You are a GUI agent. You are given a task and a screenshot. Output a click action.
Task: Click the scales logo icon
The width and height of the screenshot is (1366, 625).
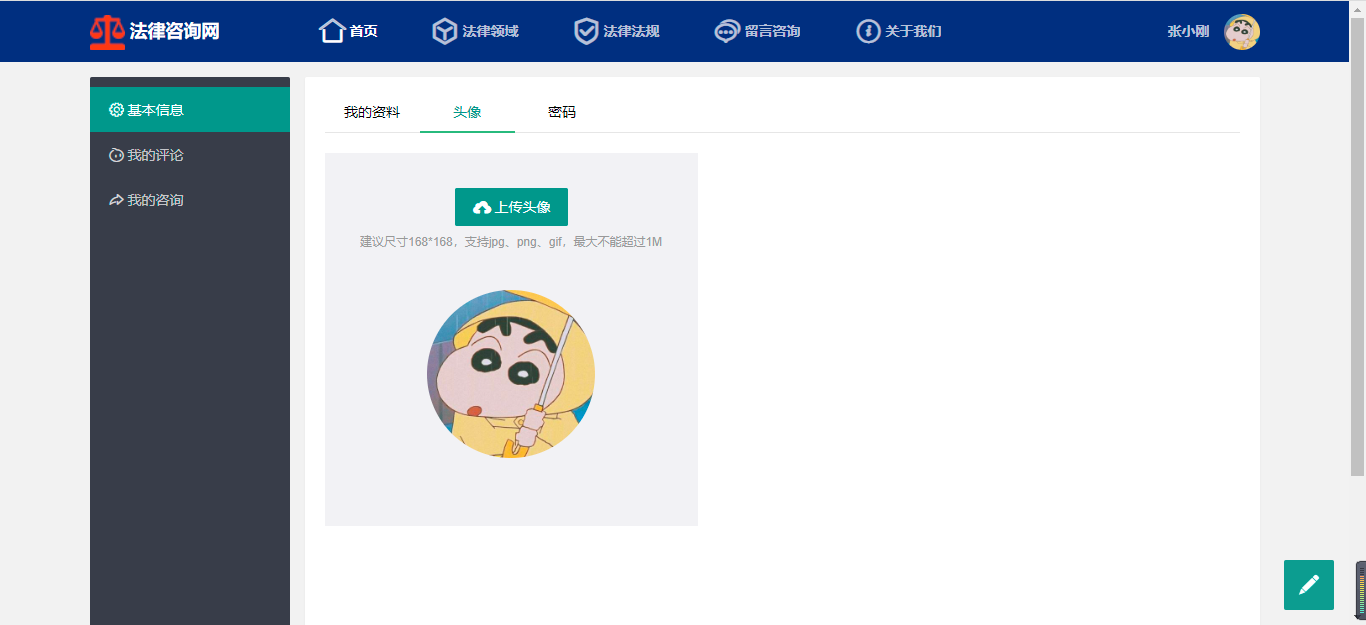(107, 32)
